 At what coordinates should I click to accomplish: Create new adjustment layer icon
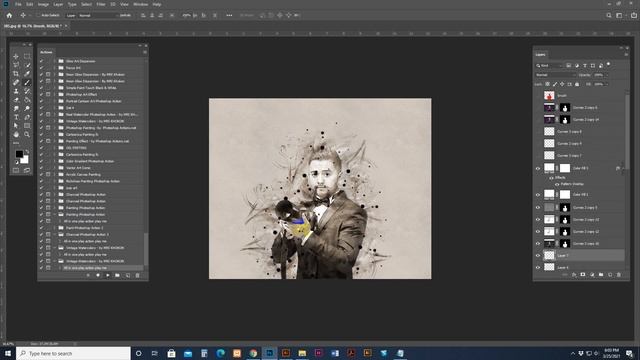(592, 275)
